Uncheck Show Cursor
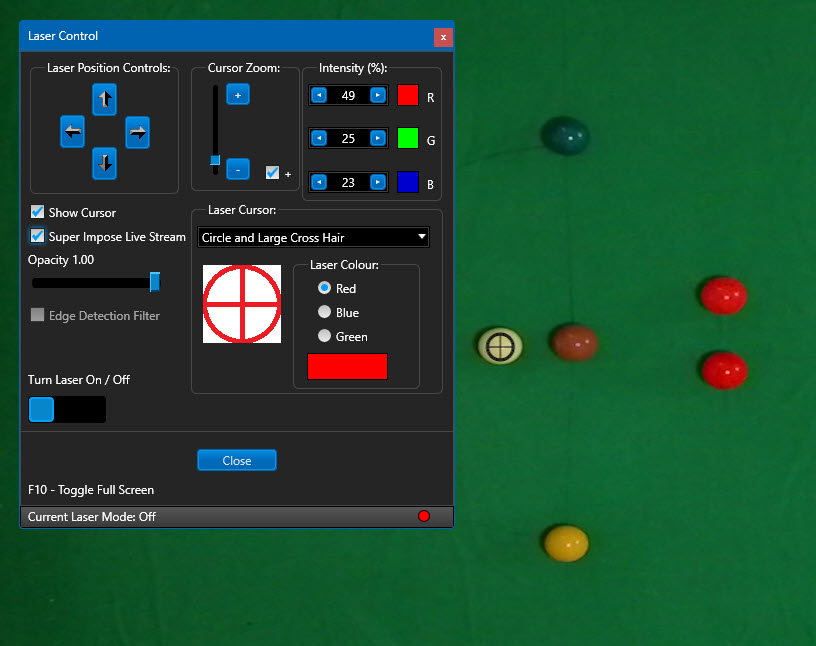The image size is (816, 646). [x=37, y=212]
